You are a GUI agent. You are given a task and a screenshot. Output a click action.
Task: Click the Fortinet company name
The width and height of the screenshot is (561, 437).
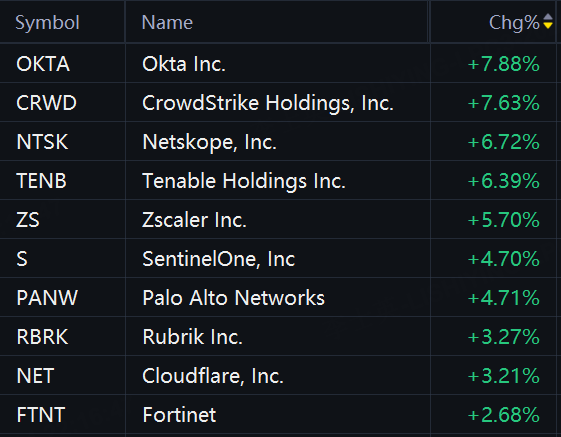(179, 415)
